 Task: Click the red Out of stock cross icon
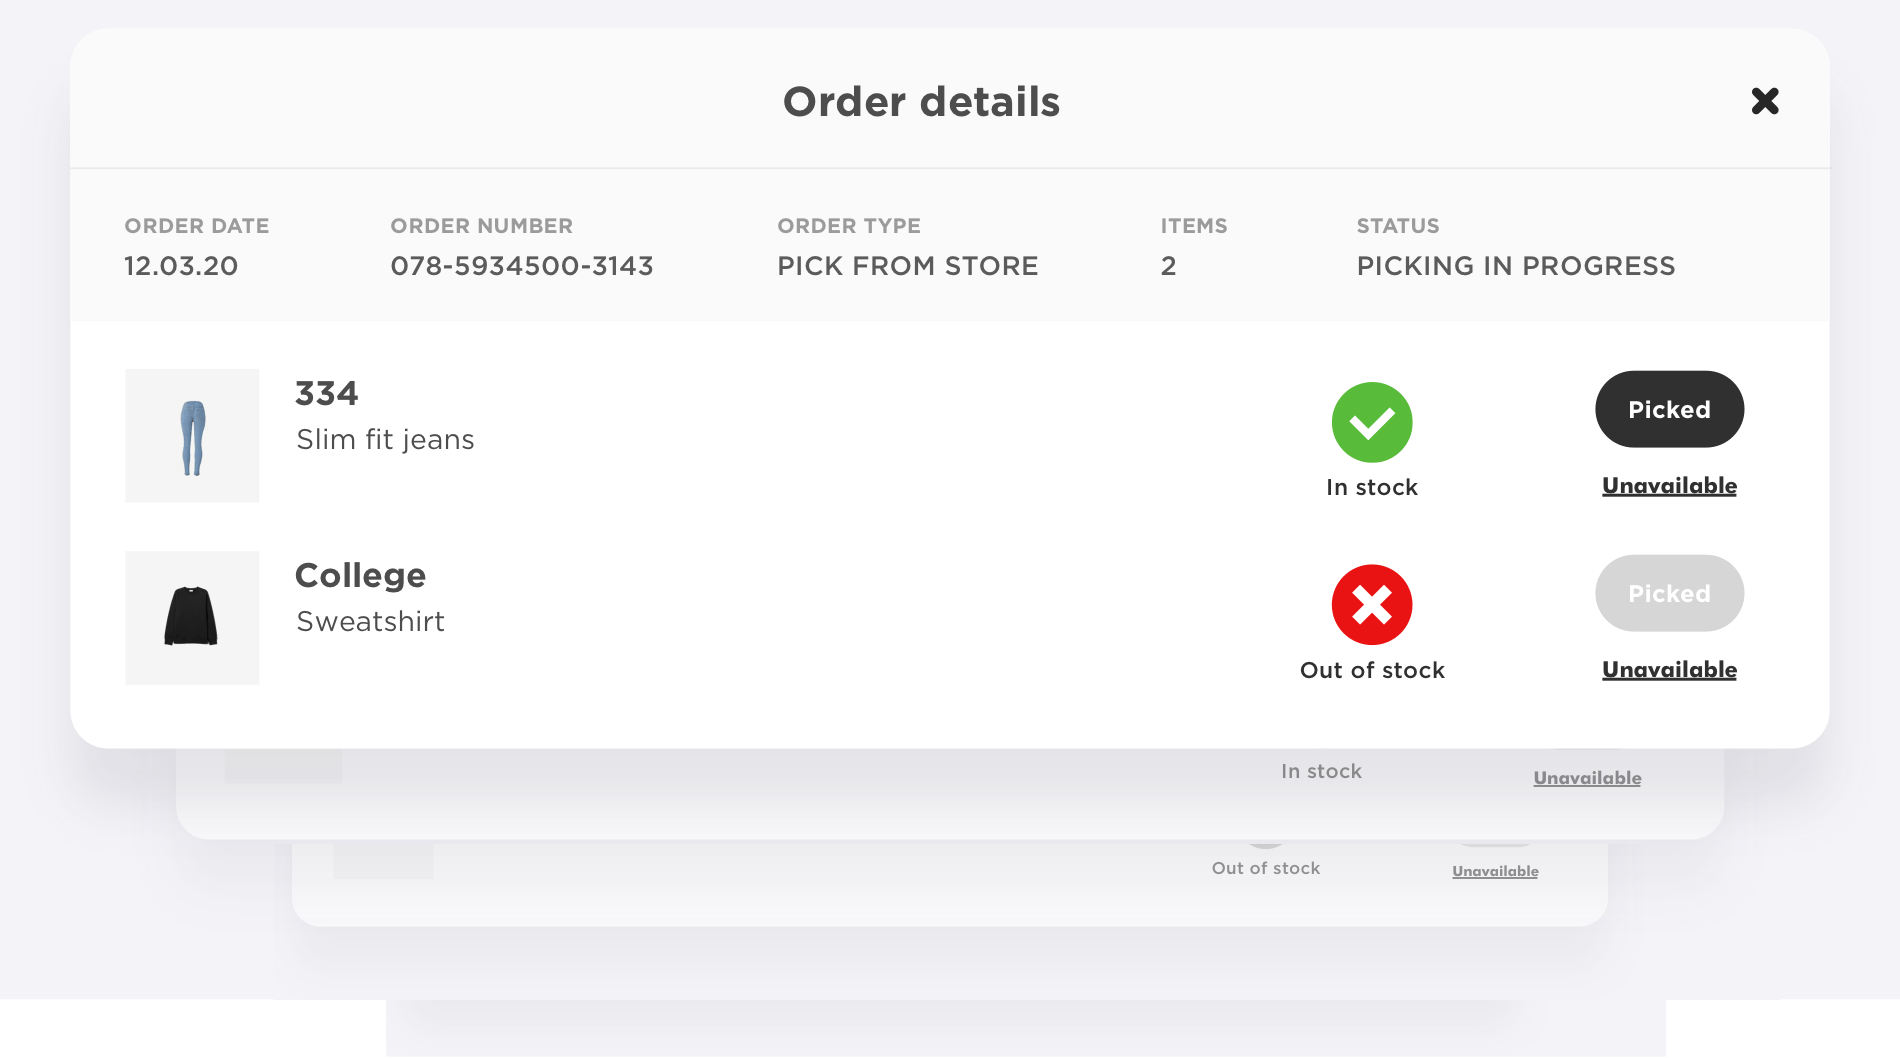point(1372,605)
